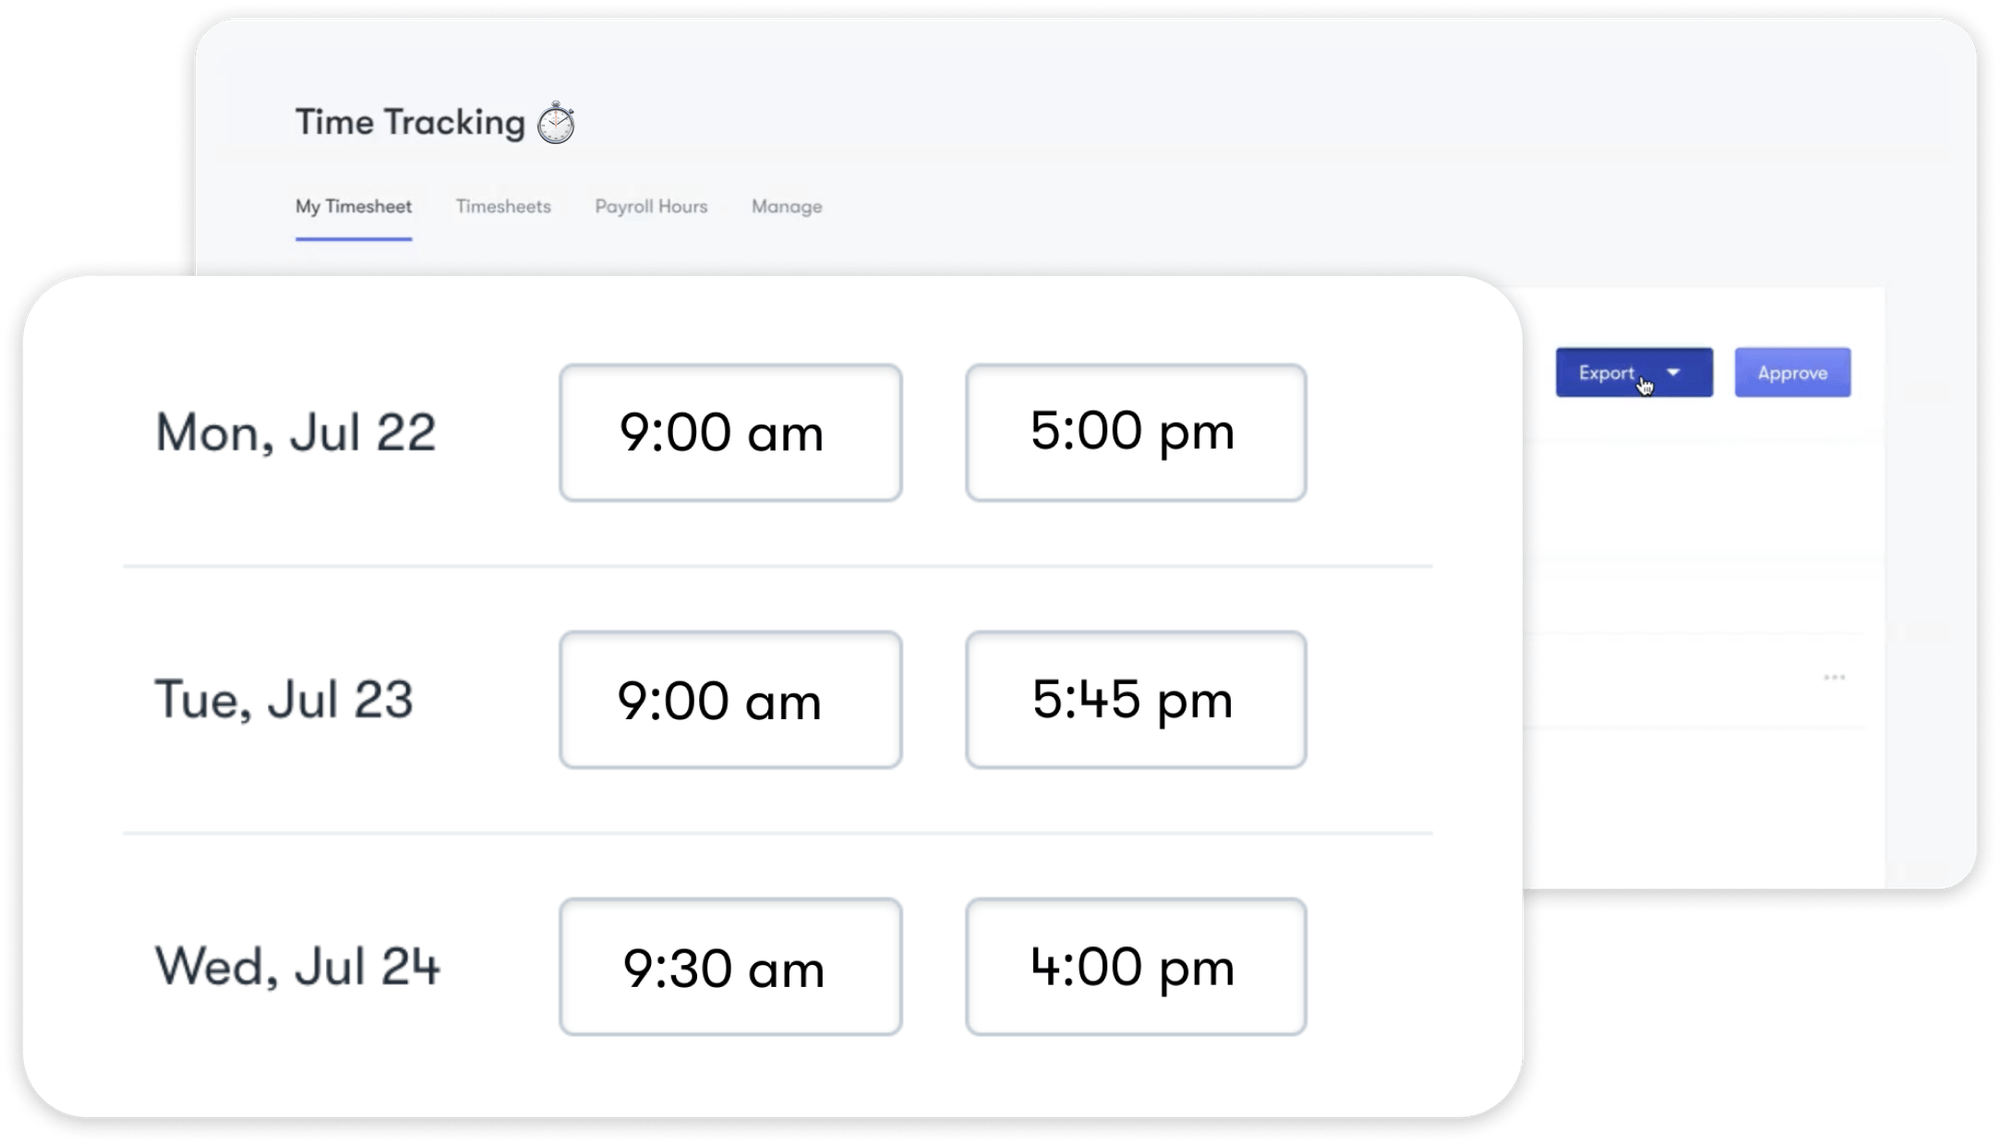Viewport: 2000px width, 1144px height.
Task: Click Wednesday's 9:30 am start field
Action: [x=731, y=966]
